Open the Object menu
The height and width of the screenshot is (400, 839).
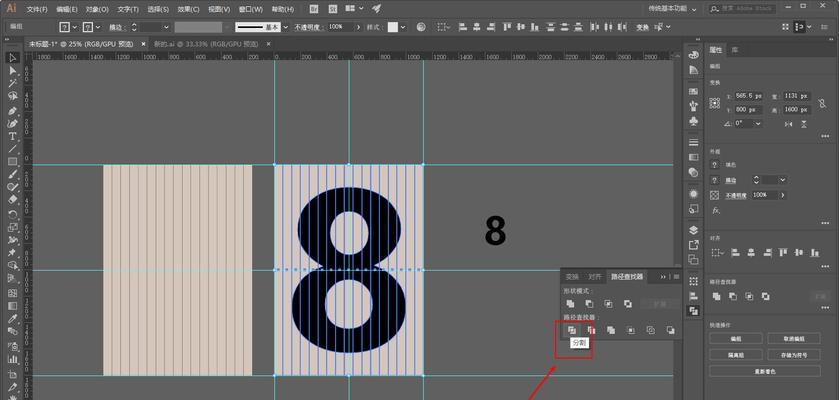coord(97,9)
